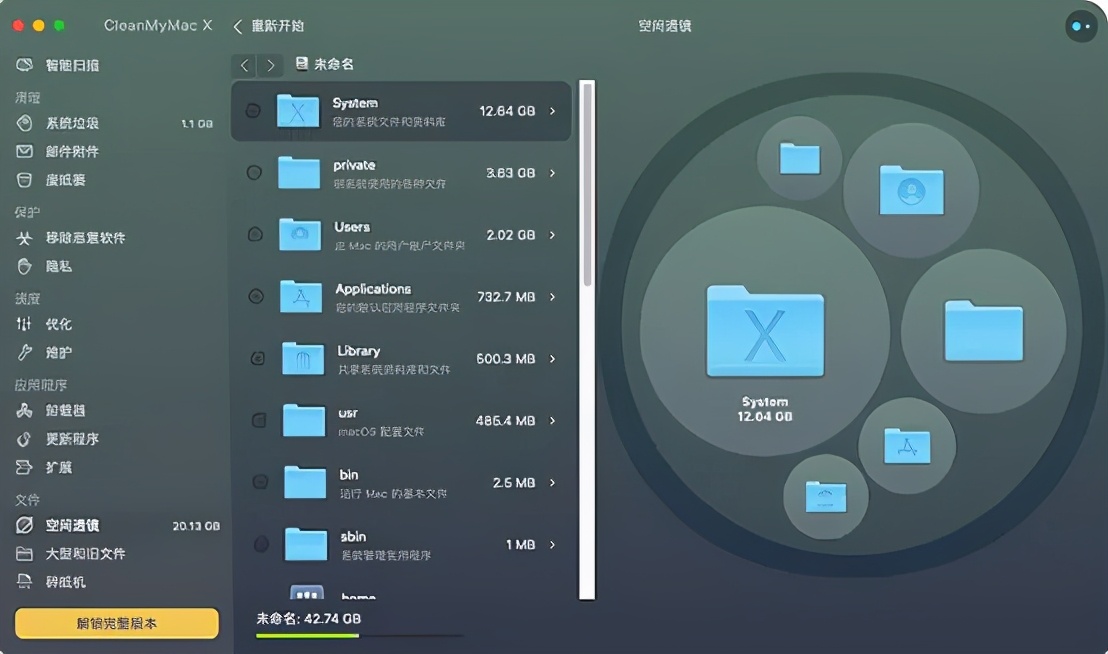Screen dimensions: 1108x654
Task: Tick the usr row selection circle
Action: 259,420
